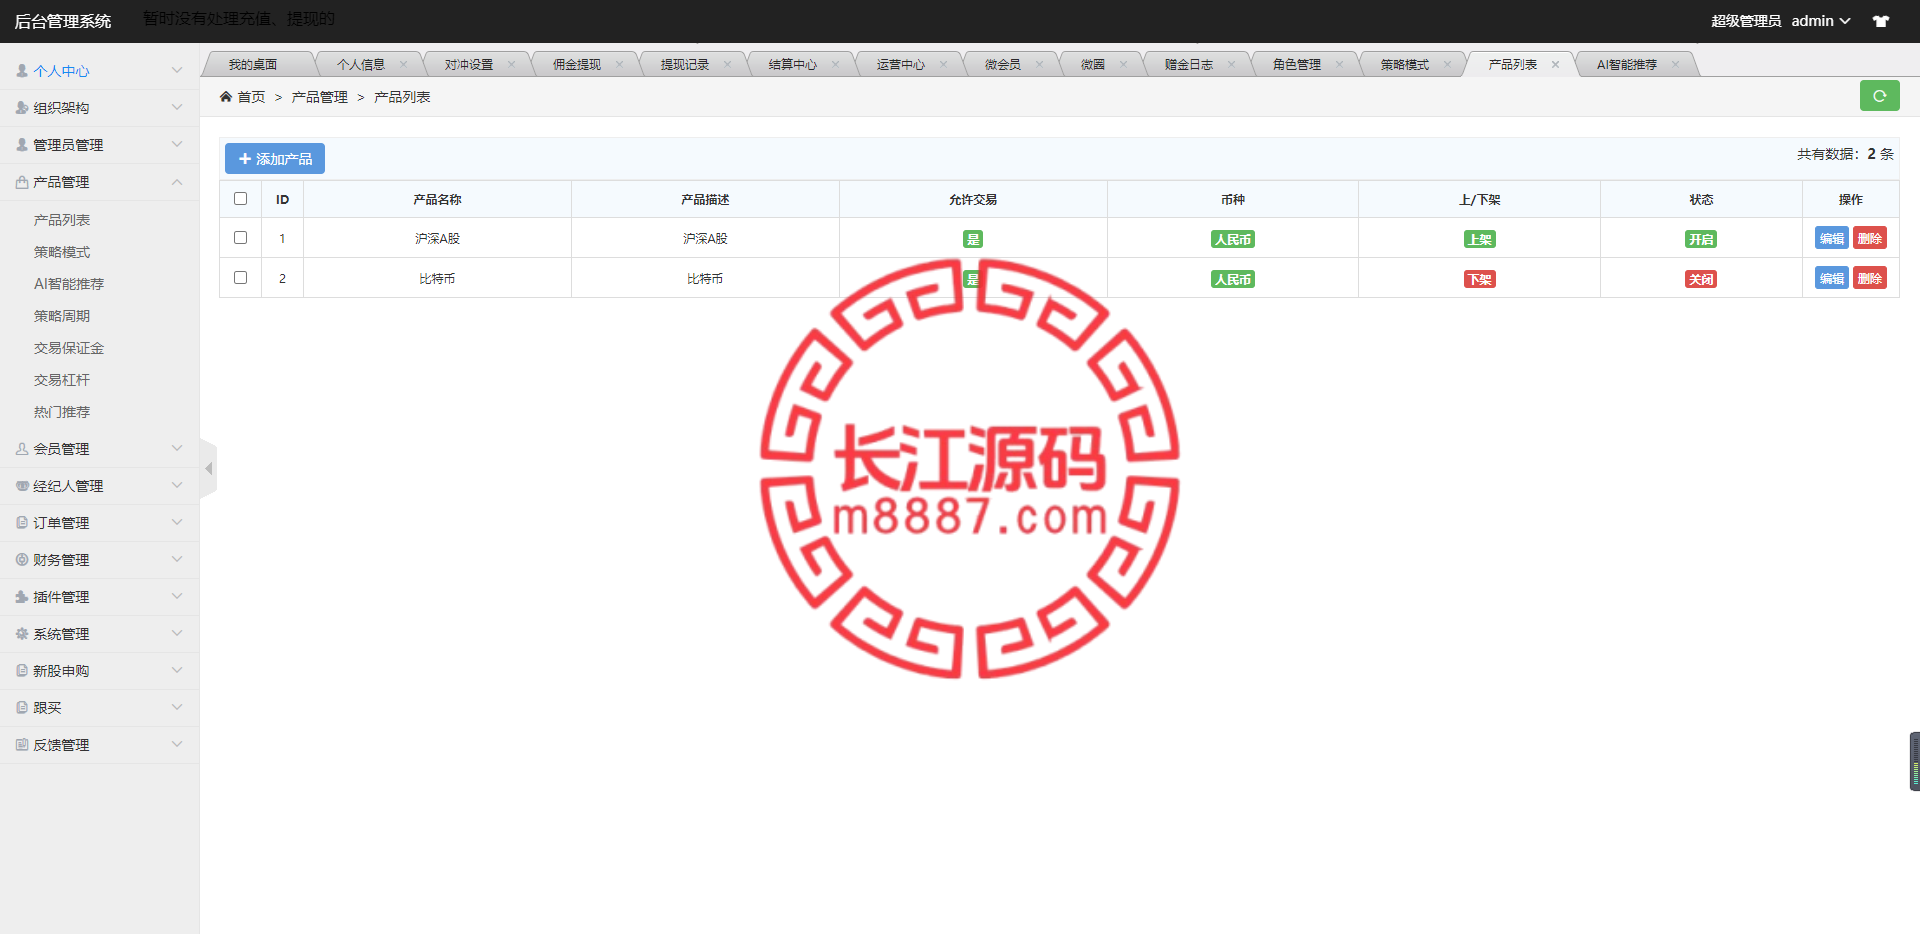The height and width of the screenshot is (934, 1920).
Task: Expand 管理员管理 menu chevron
Action: [x=177, y=145]
